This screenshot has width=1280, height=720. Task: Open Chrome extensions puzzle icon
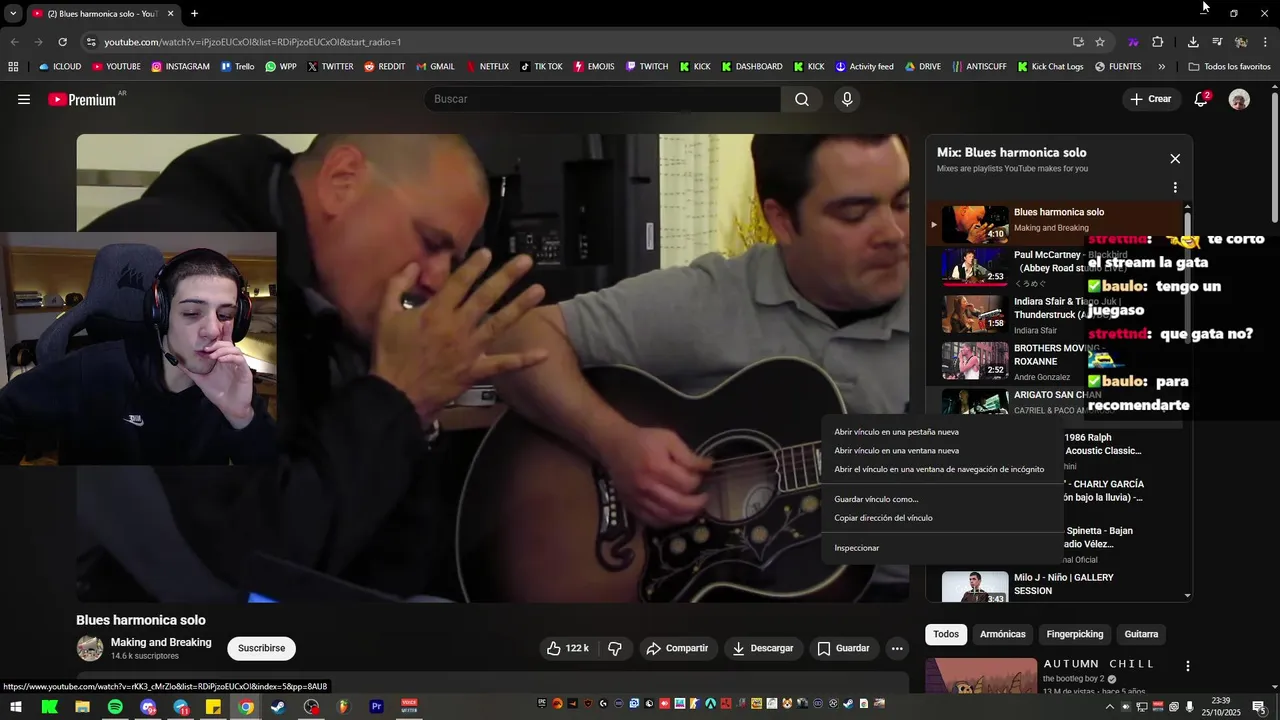(x=1158, y=42)
